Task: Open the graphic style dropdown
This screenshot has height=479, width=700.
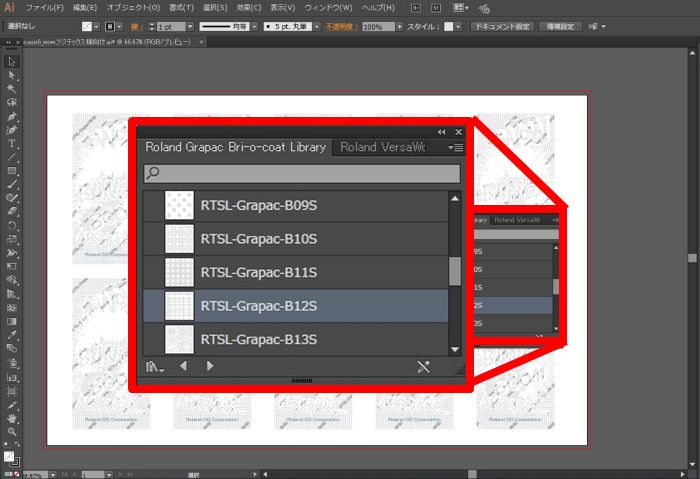Action: 458,27
